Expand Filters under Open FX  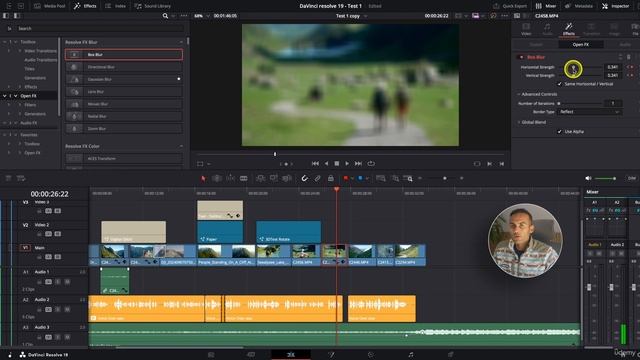[x=20, y=105]
